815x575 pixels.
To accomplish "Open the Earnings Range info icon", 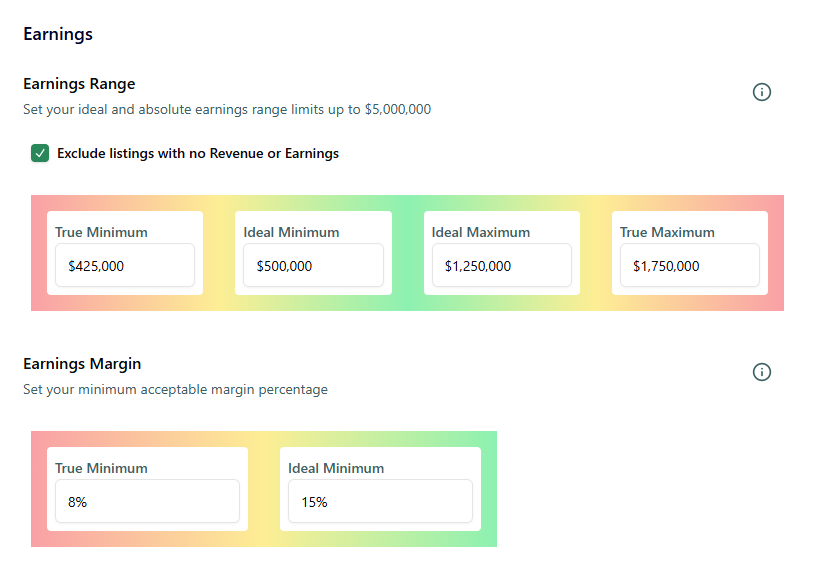I will (x=762, y=92).
